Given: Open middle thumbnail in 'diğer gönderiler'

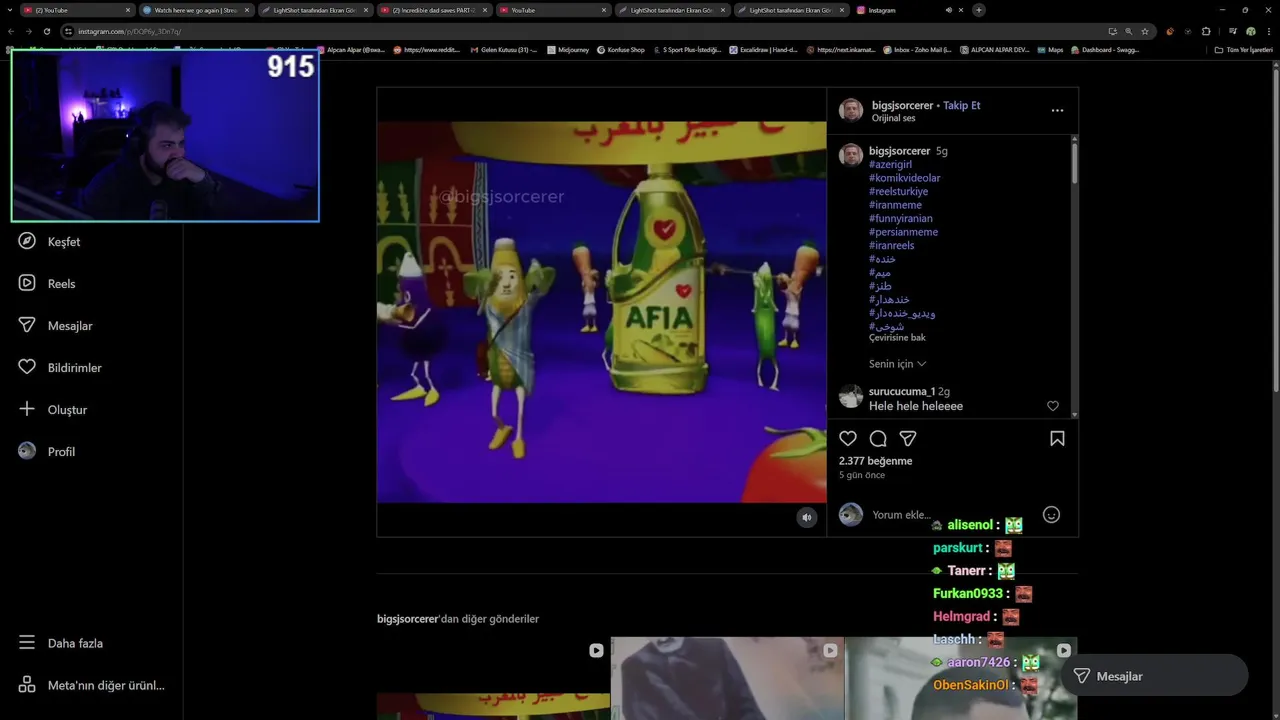Looking at the screenshot, I should tap(727, 678).
